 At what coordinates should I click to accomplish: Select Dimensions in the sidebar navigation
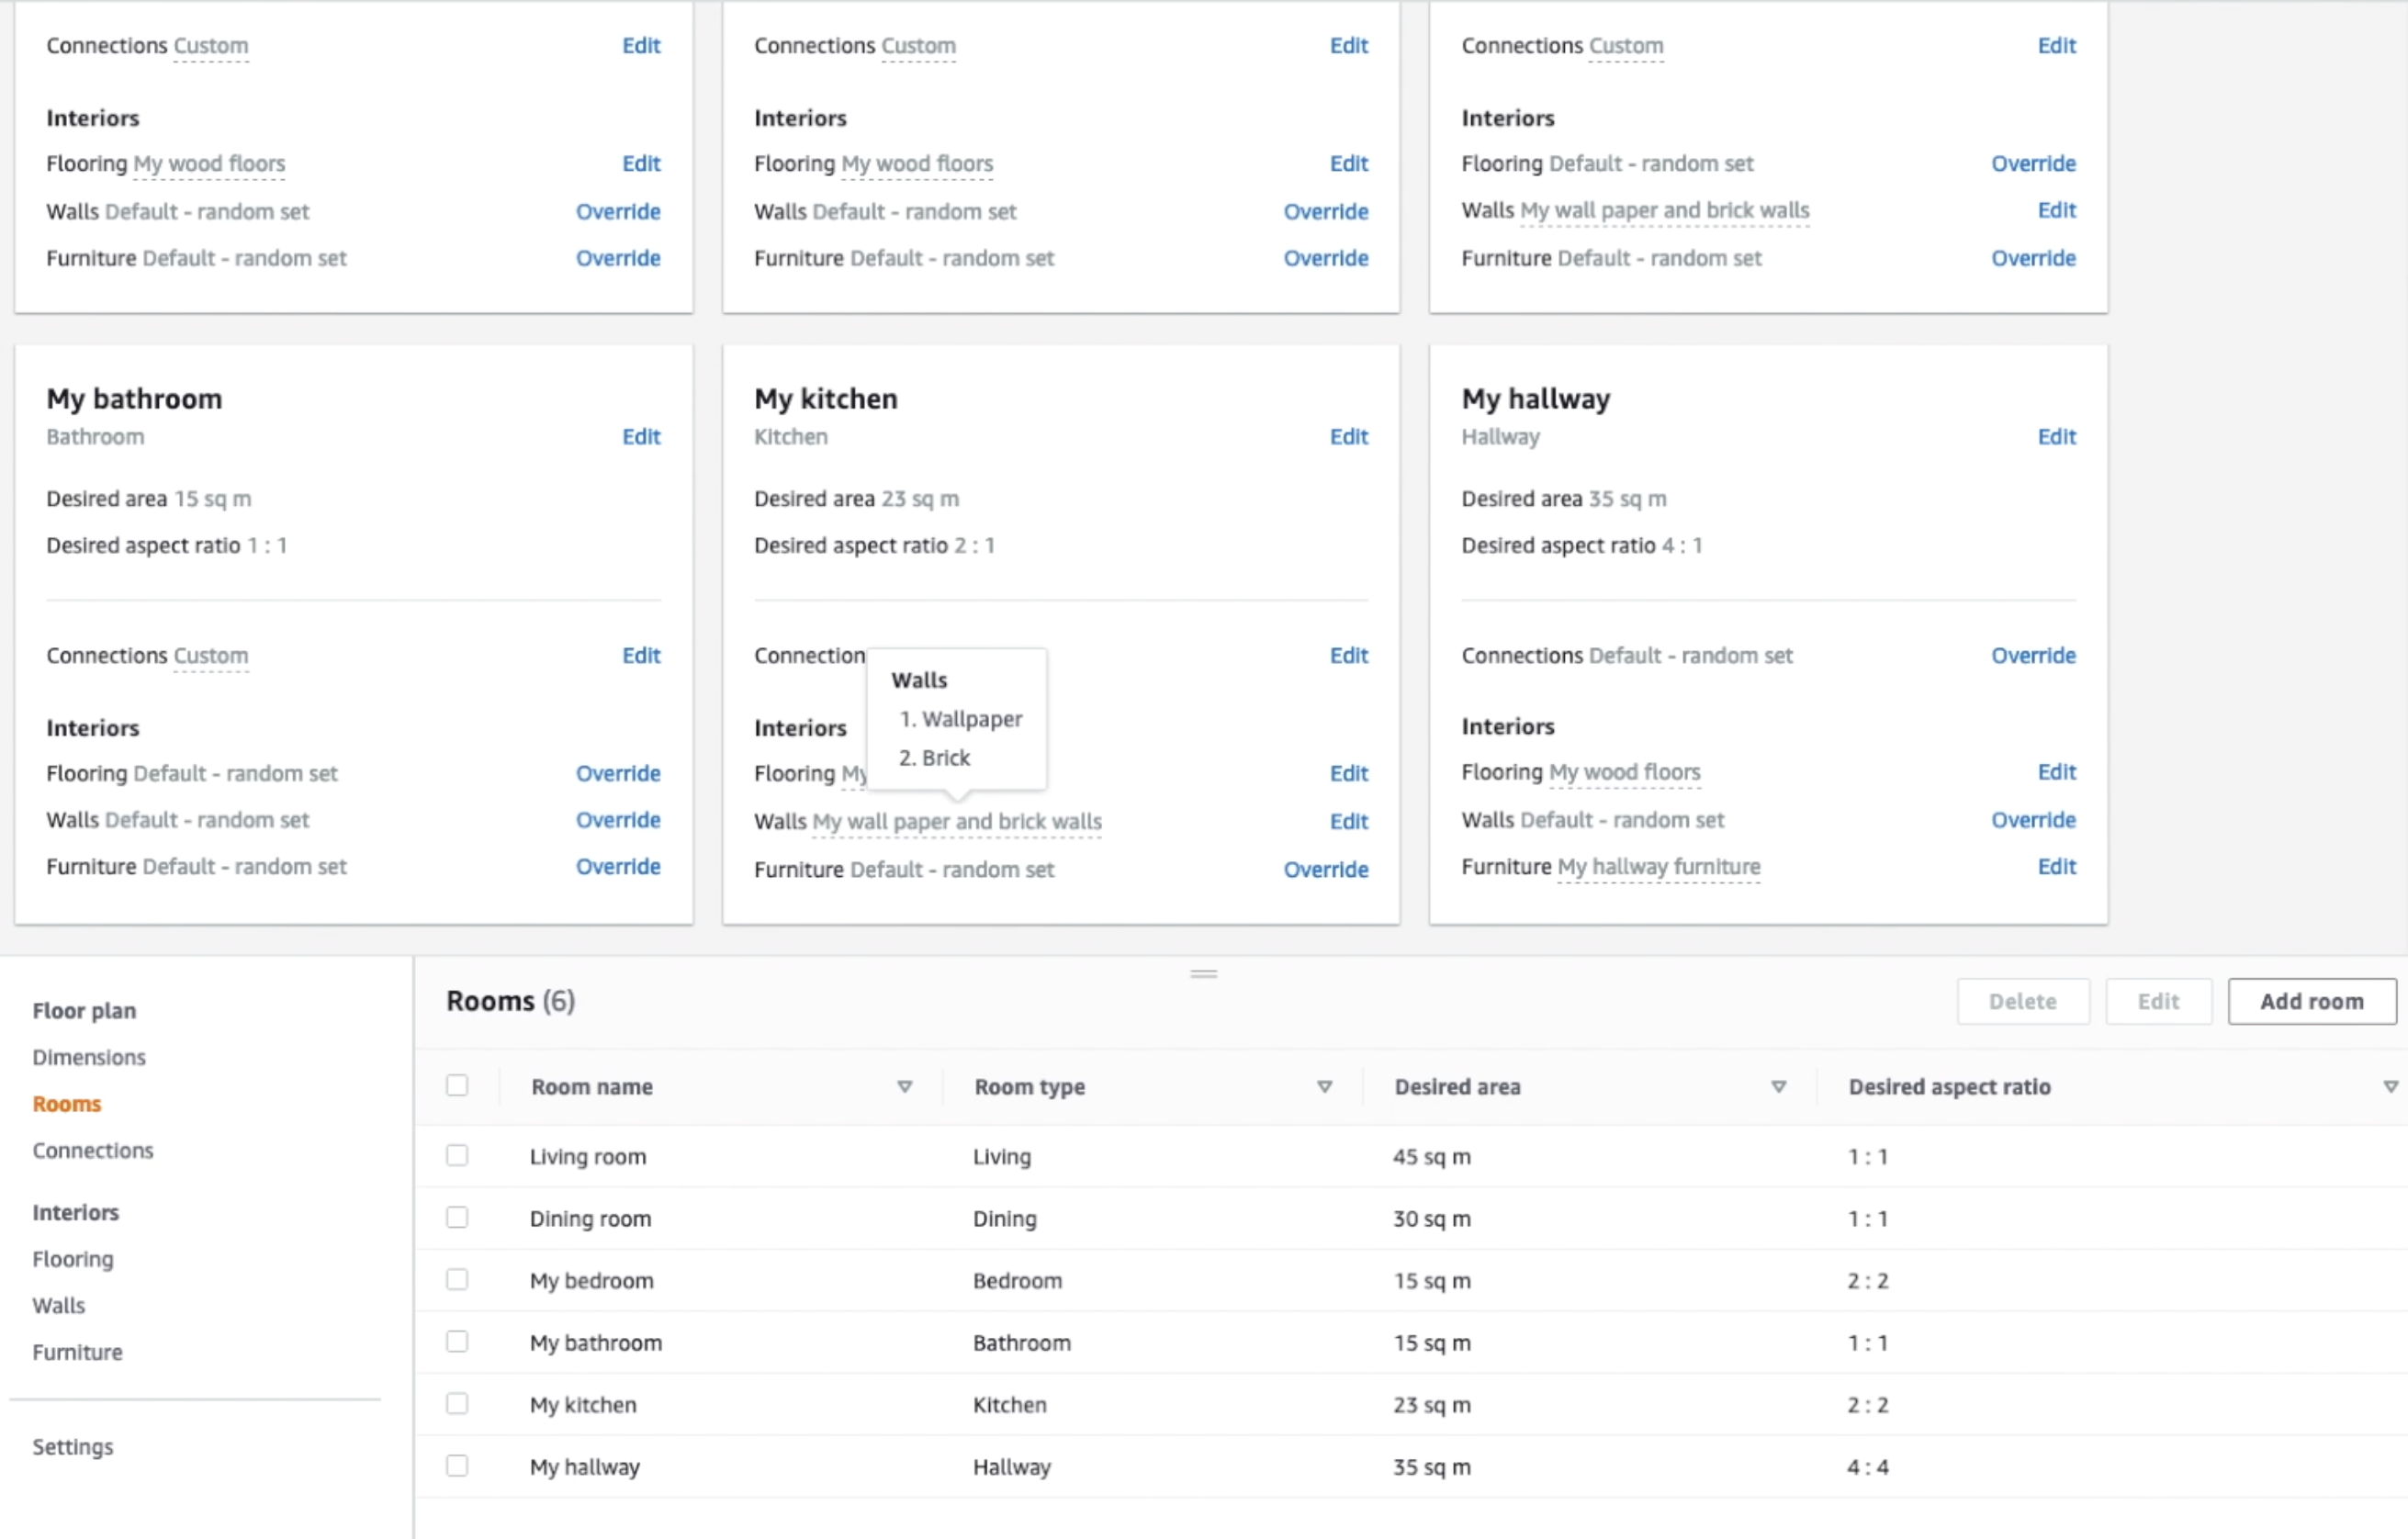[x=88, y=1057]
